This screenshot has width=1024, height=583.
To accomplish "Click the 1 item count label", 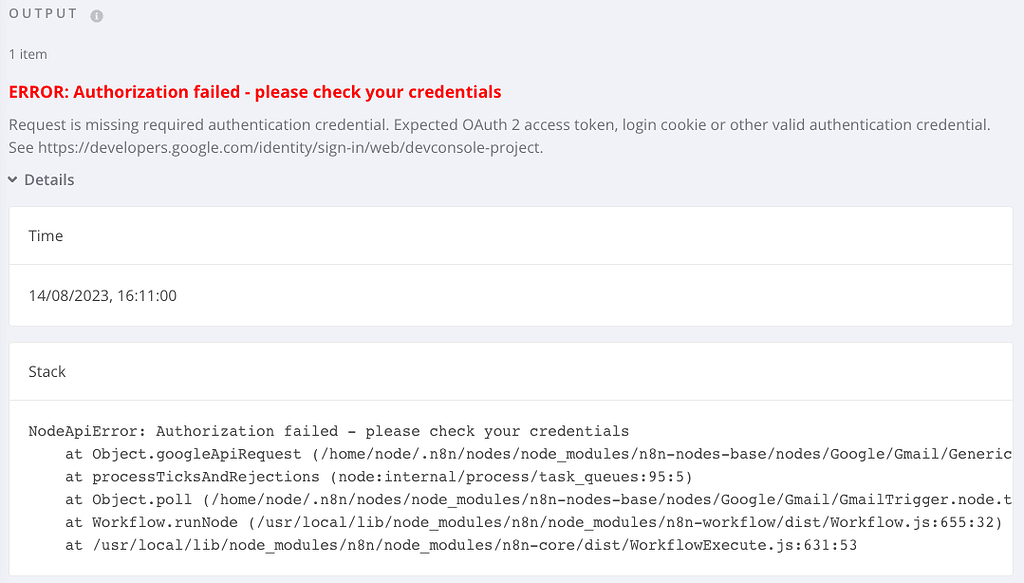I will [x=27, y=54].
